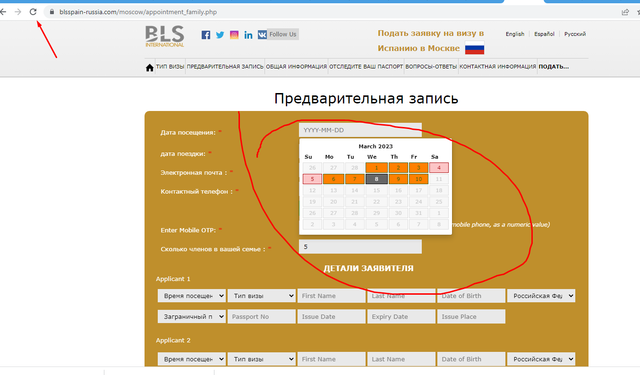Image resolution: width=640 pixels, height=375 pixels.
Task: Switch site language to Русский
Action: [575, 34]
